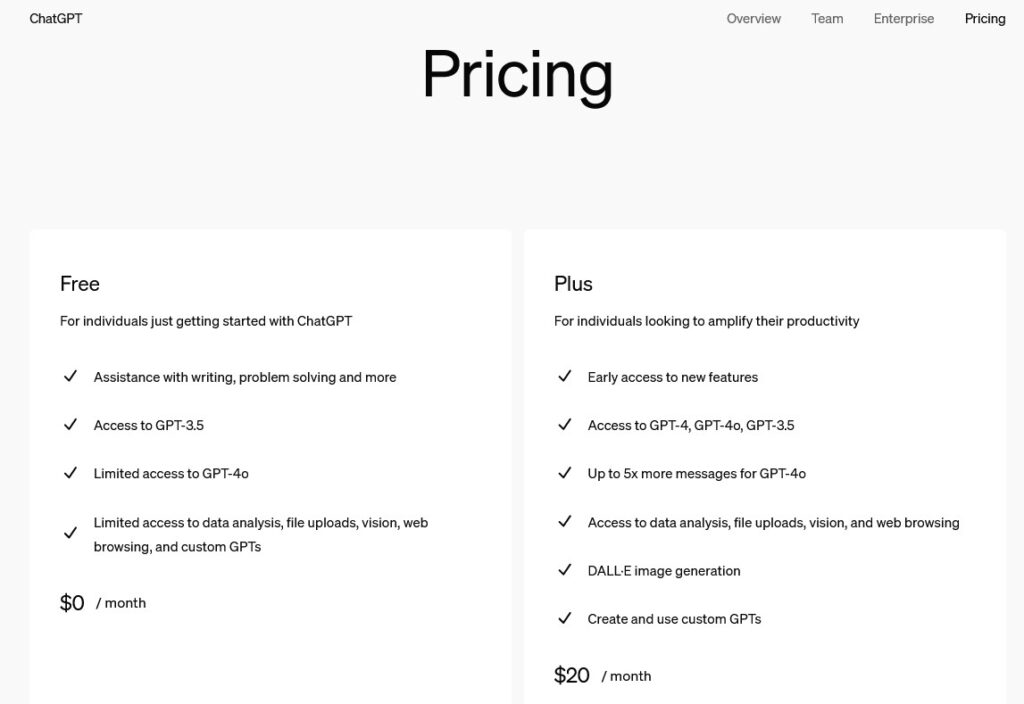Click the checkmark next to 'Limited access to GPT-4o'
This screenshot has height=704, width=1024.
70,473
